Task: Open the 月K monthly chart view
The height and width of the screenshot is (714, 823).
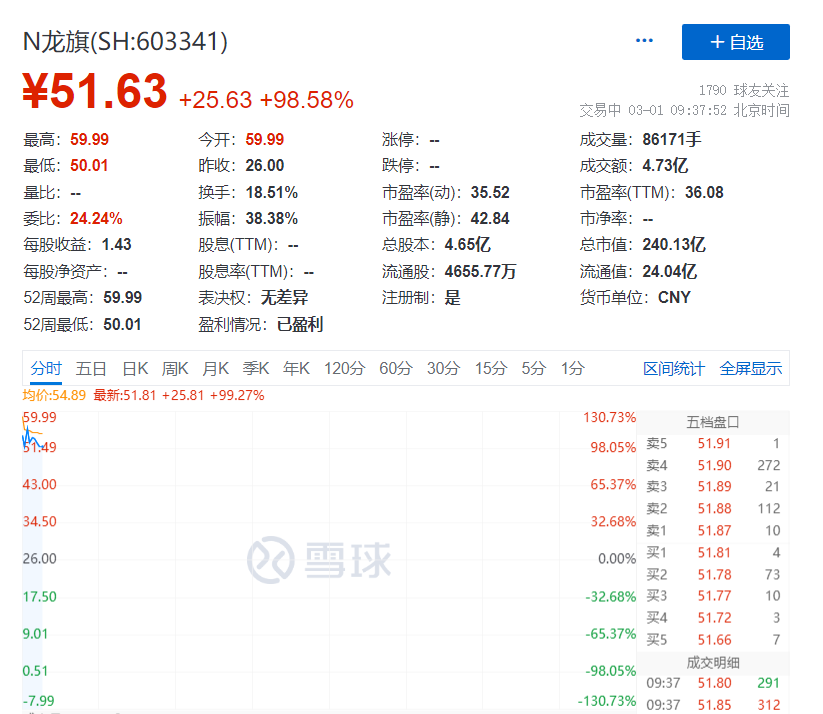Action: pyautogui.click(x=215, y=368)
